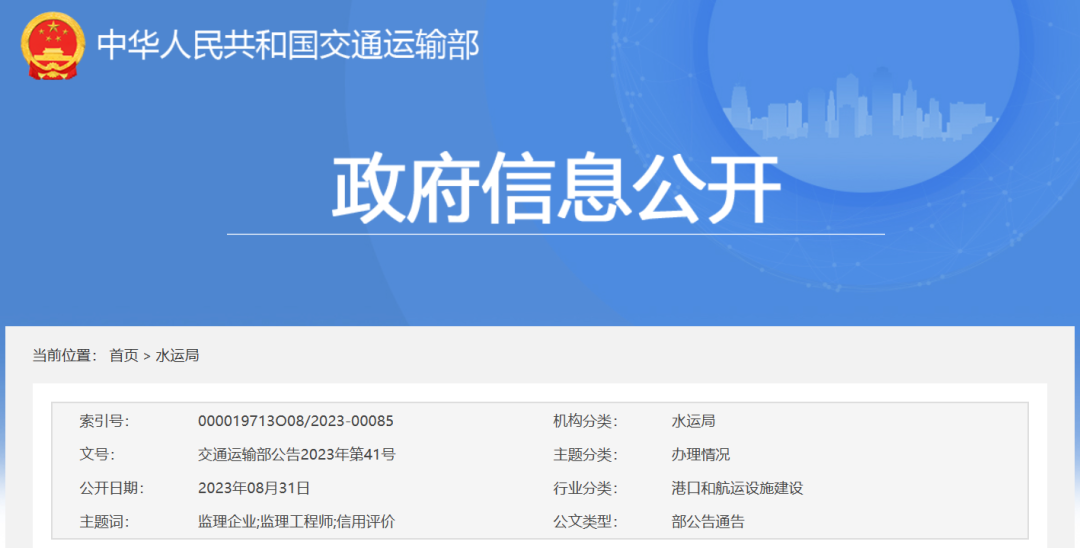The image size is (1080, 548).
Task: Select the 索引号 label
Action: [104, 421]
